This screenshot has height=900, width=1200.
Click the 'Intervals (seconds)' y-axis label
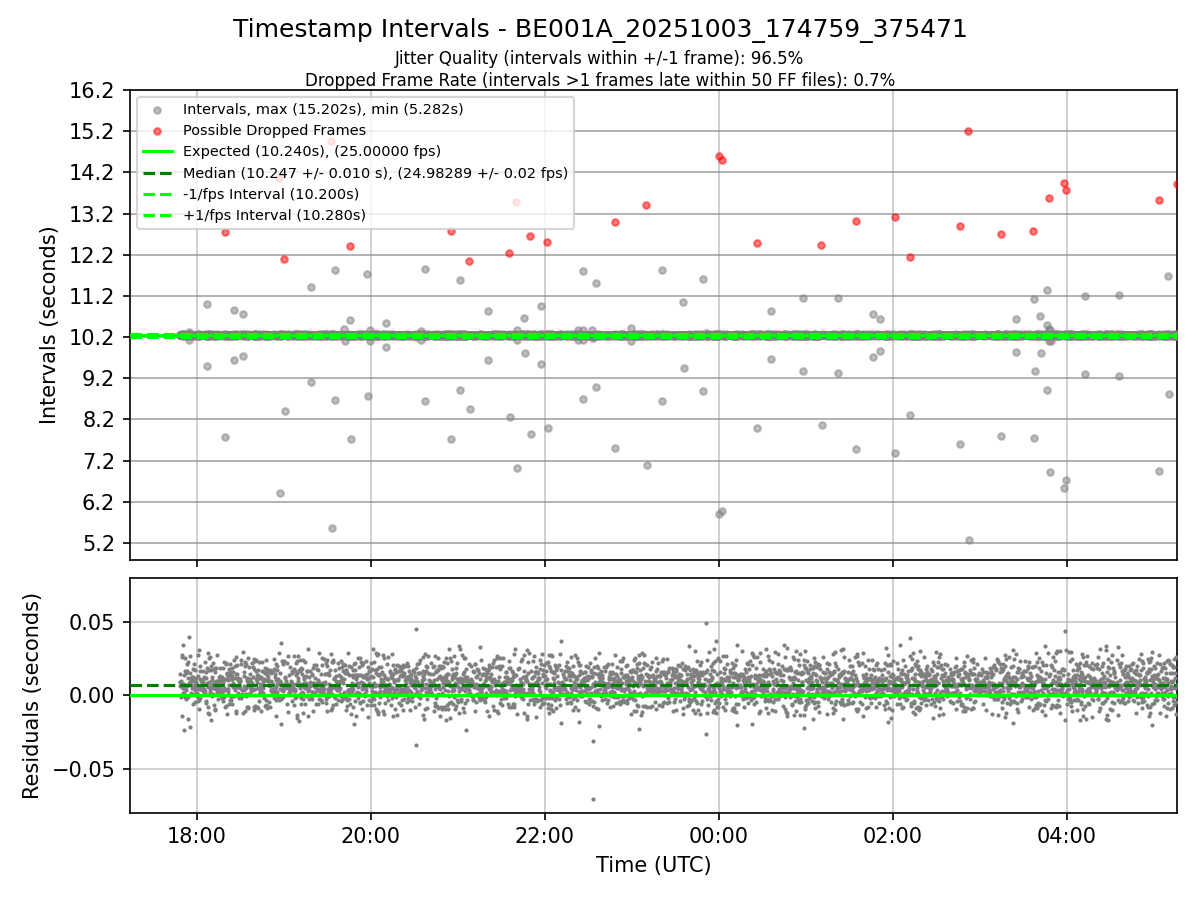tap(49, 325)
